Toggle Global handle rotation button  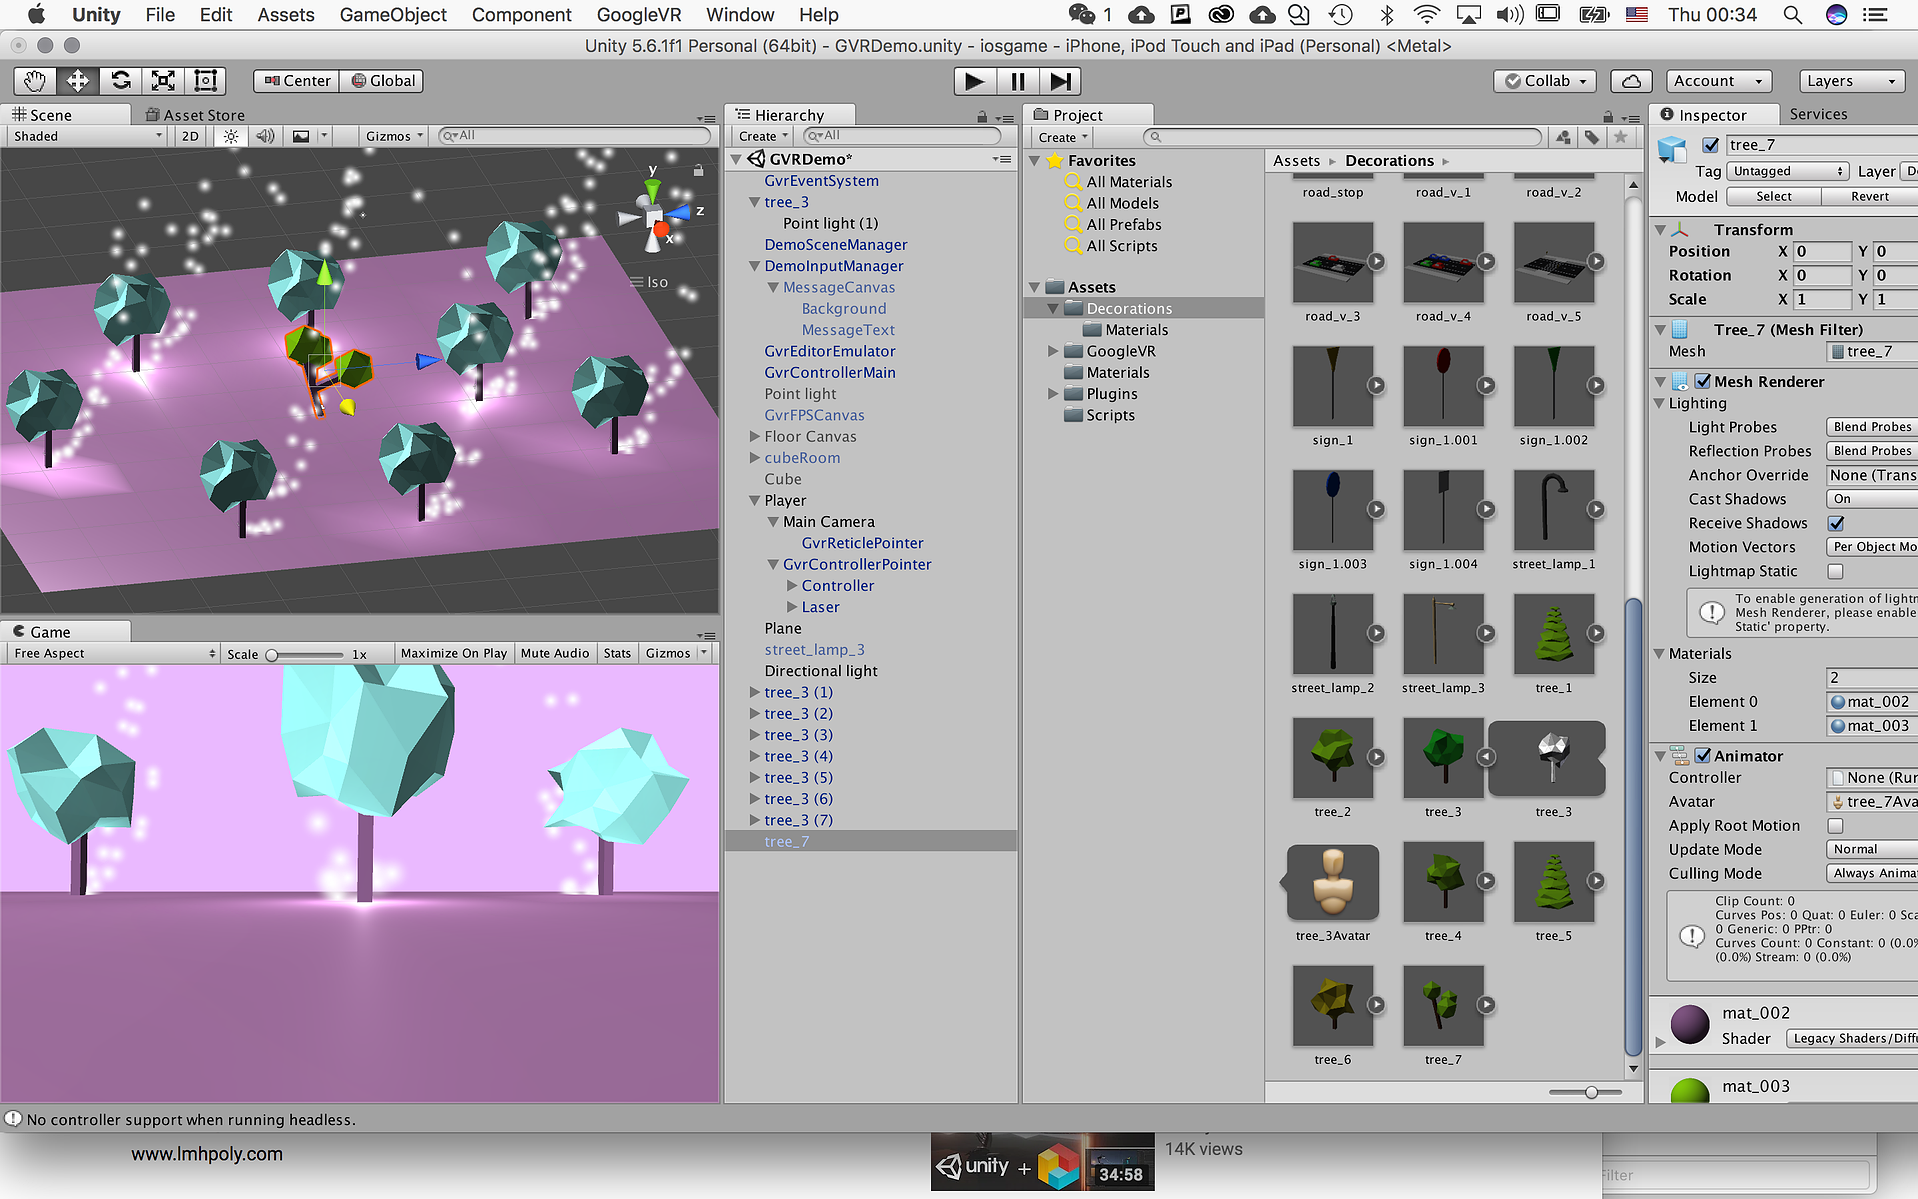[382, 81]
